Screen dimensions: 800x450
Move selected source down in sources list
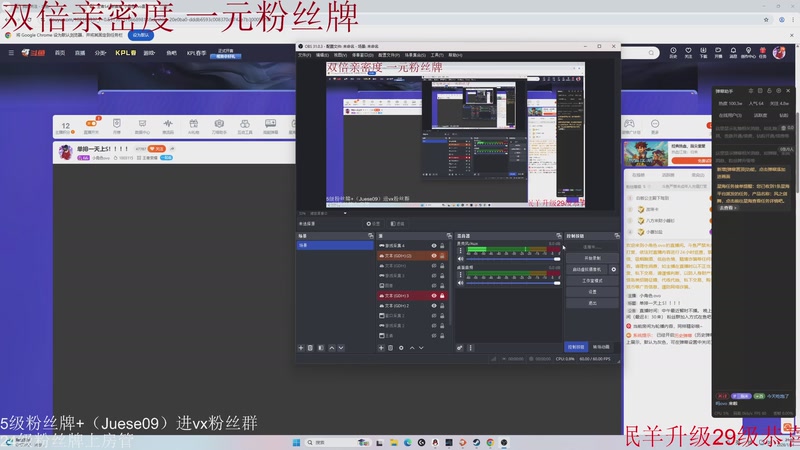point(421,348)
